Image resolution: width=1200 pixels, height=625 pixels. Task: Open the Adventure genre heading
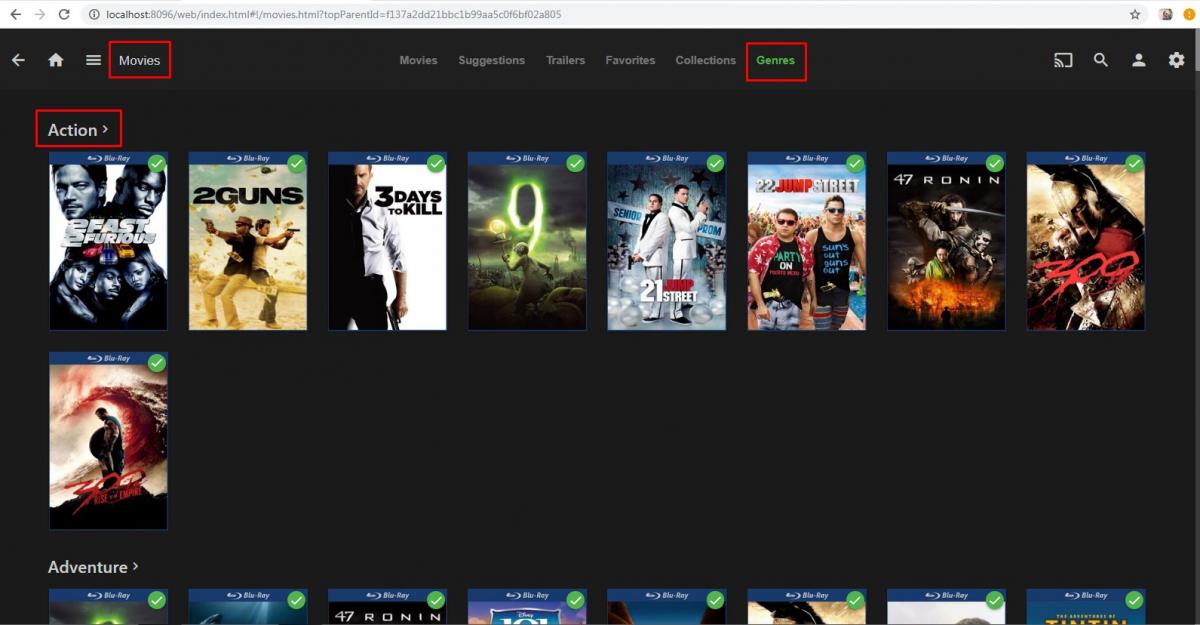coord(88,567)
